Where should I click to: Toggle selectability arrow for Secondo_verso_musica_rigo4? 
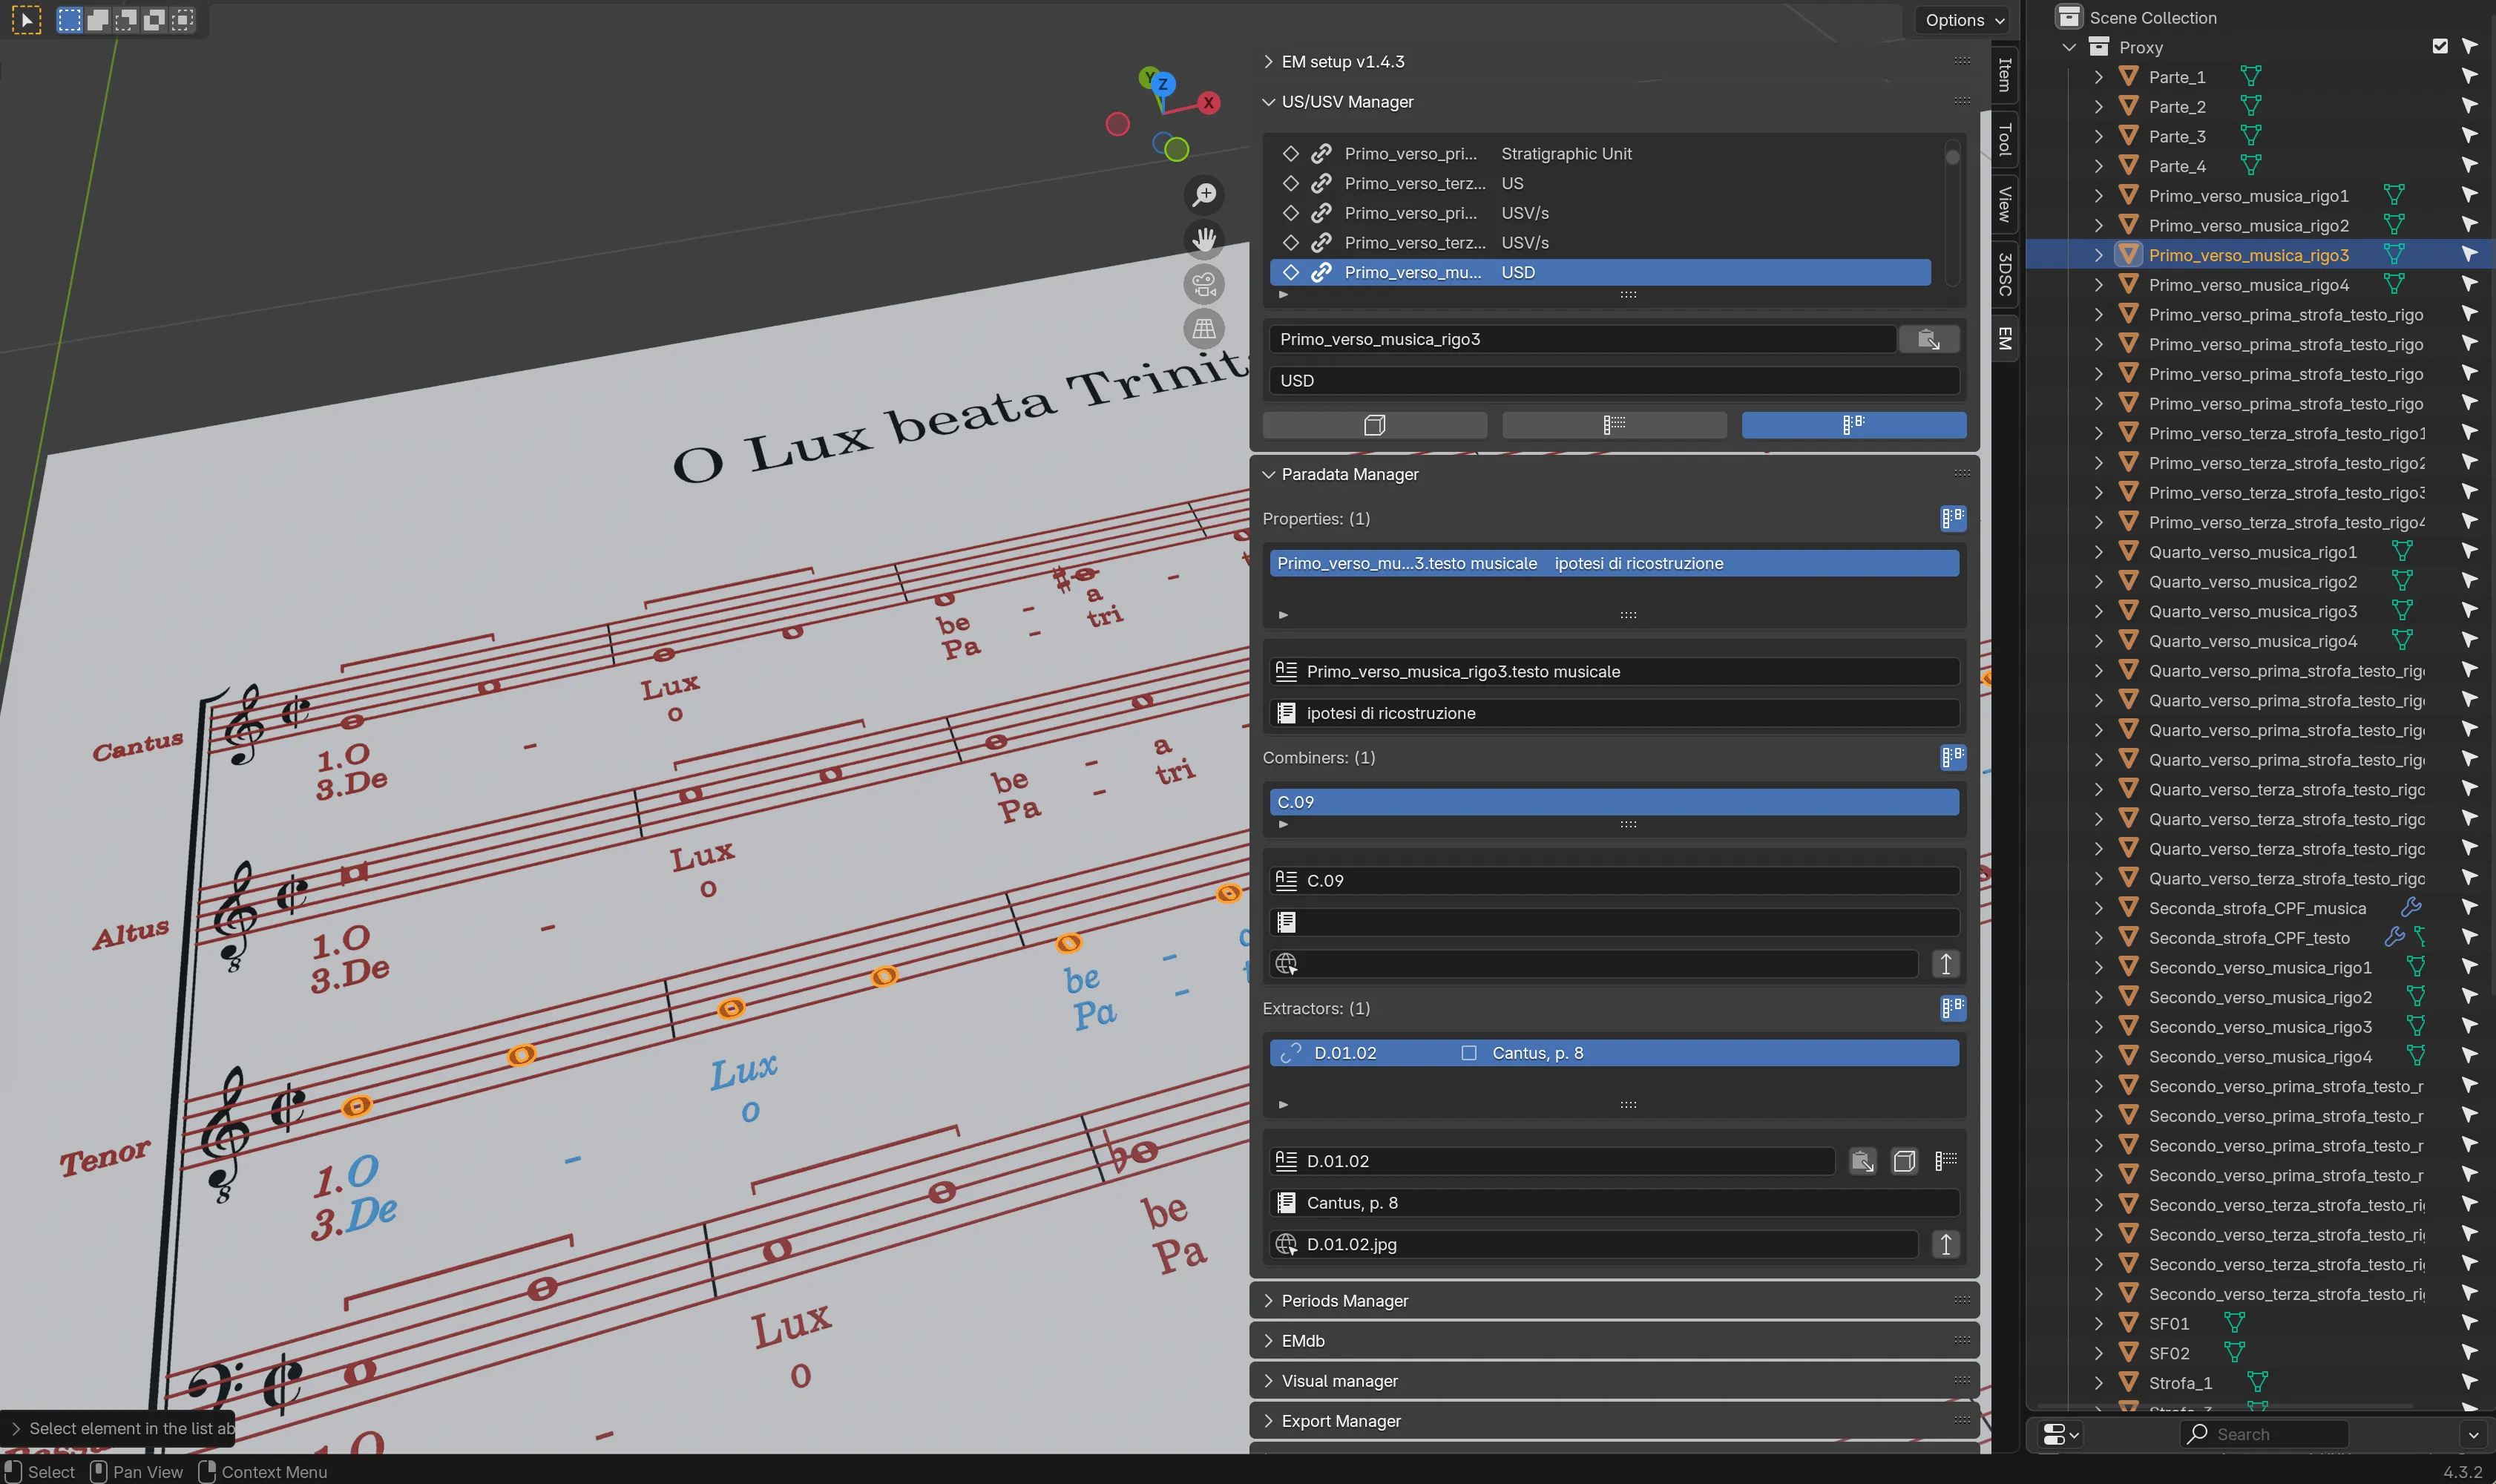(2469, 1056)
